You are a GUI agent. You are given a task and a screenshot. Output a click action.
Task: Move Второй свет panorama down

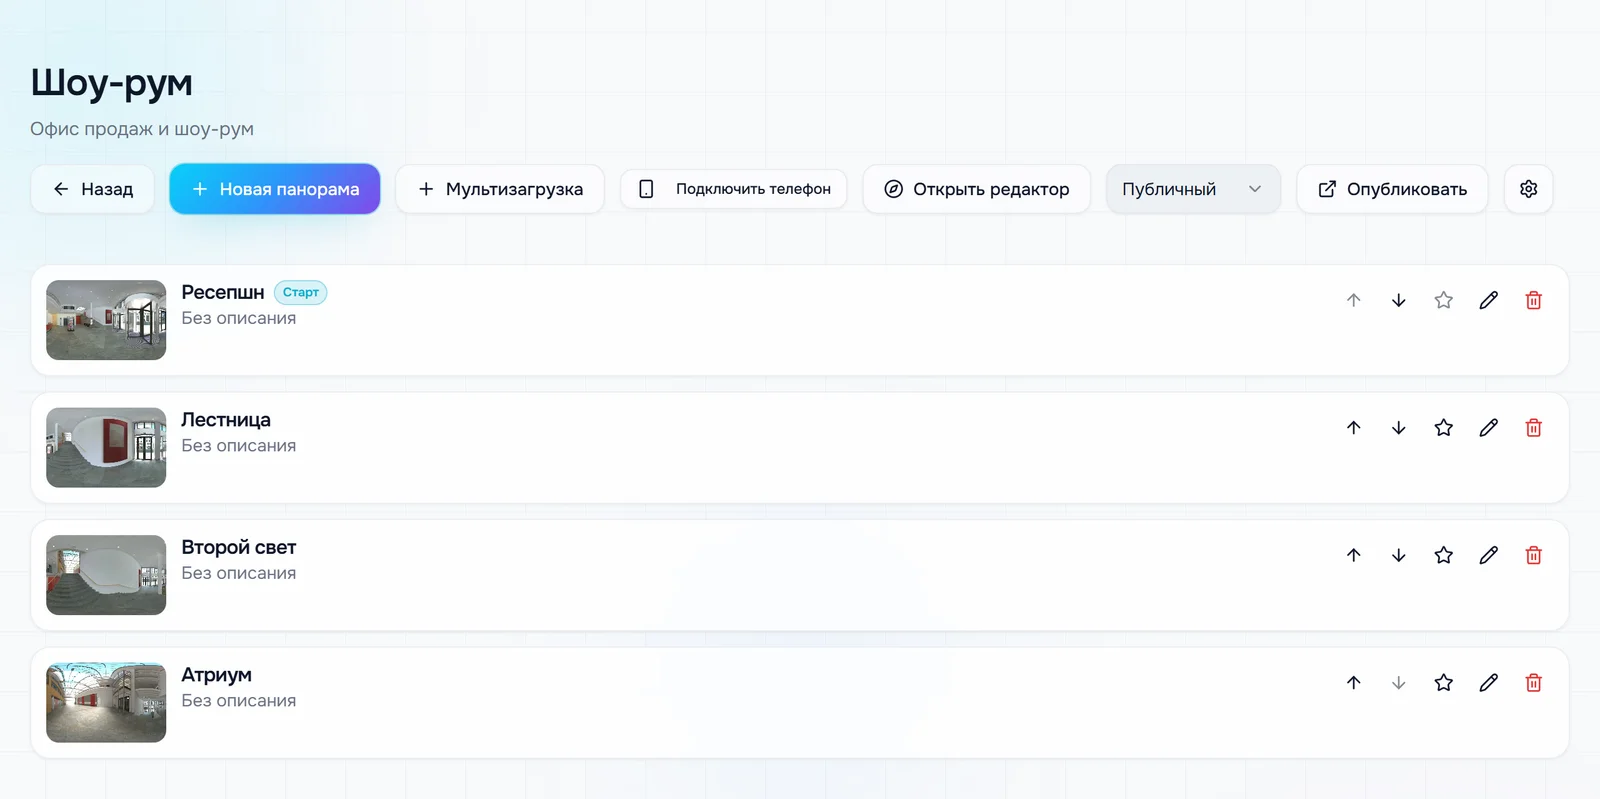click(x=1398, y=555)
